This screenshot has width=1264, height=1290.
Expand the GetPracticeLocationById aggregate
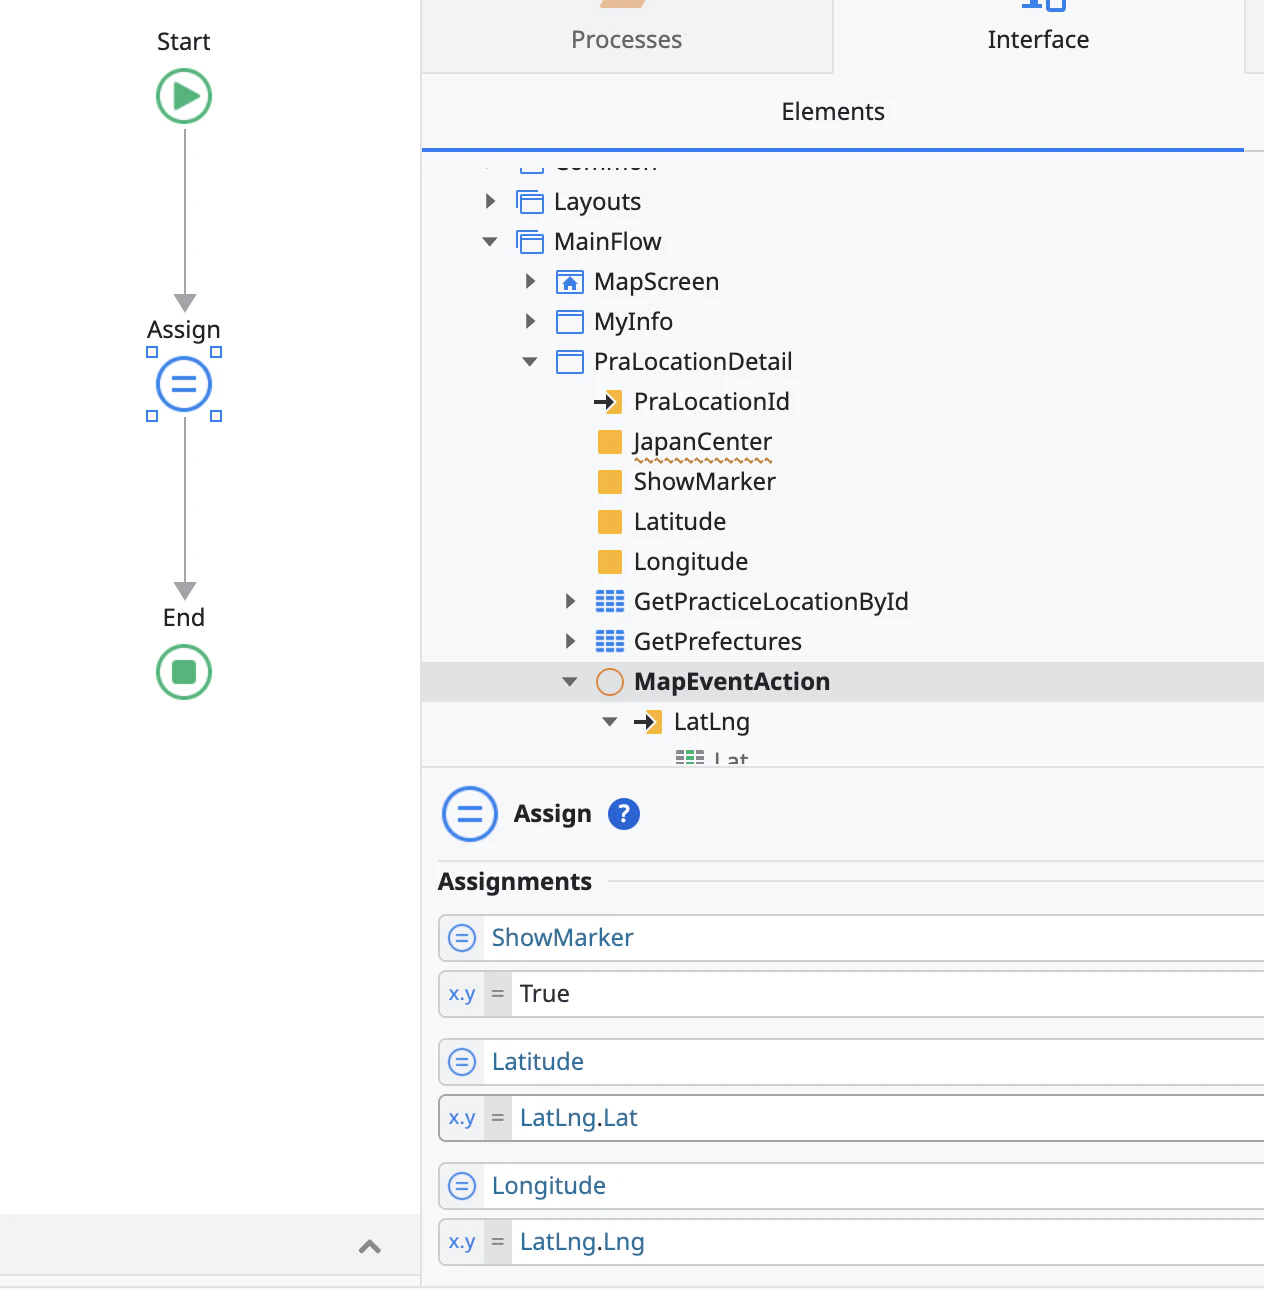click(570, 601)
